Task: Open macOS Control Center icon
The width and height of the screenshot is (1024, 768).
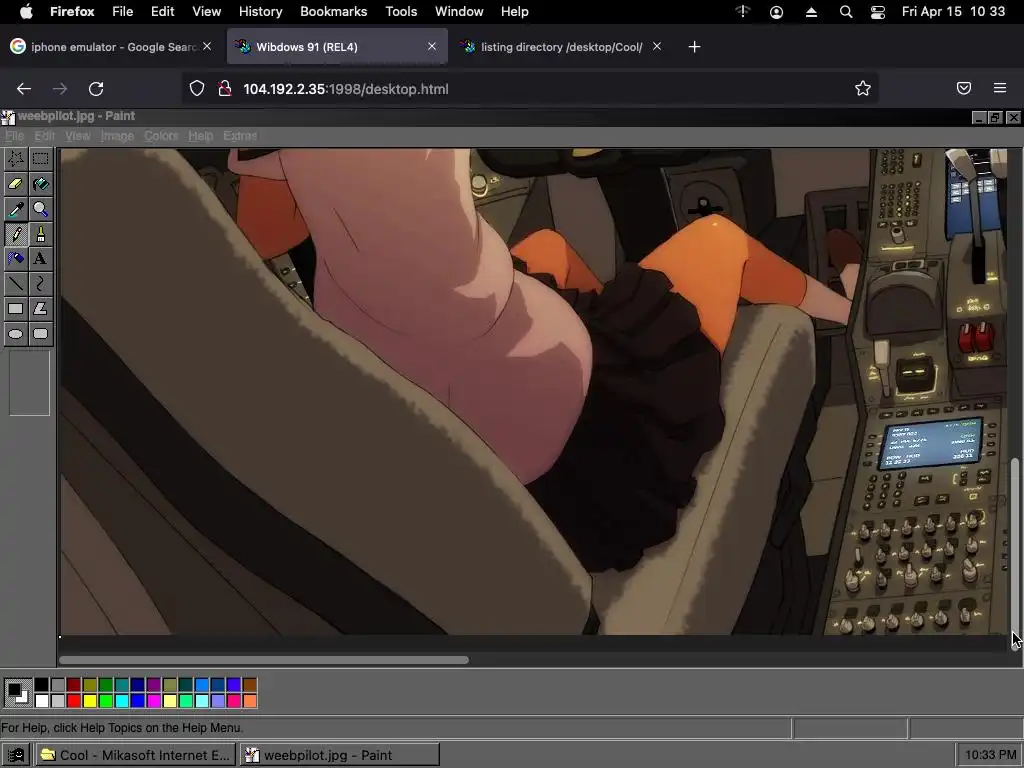Action: (x=878, y=12)
